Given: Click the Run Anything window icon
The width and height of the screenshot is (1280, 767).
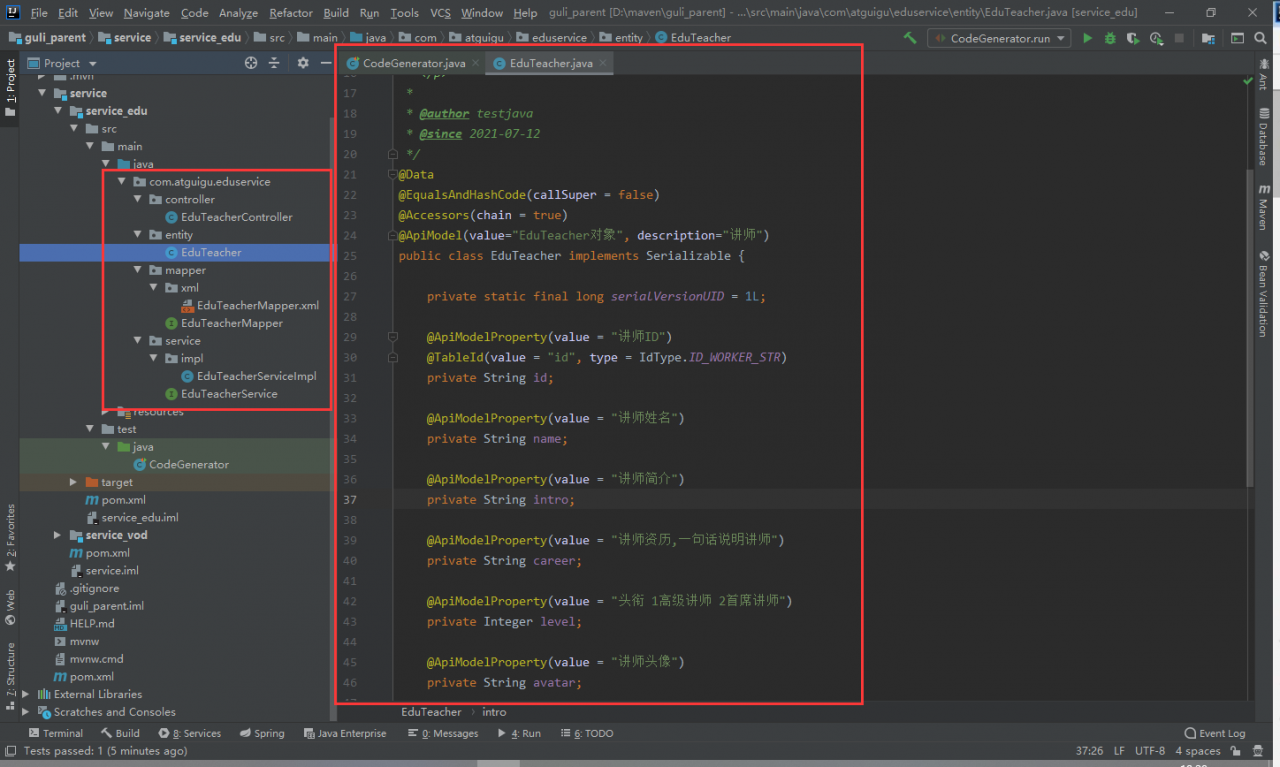Looking at the screenshot, I should (1238, 38).
